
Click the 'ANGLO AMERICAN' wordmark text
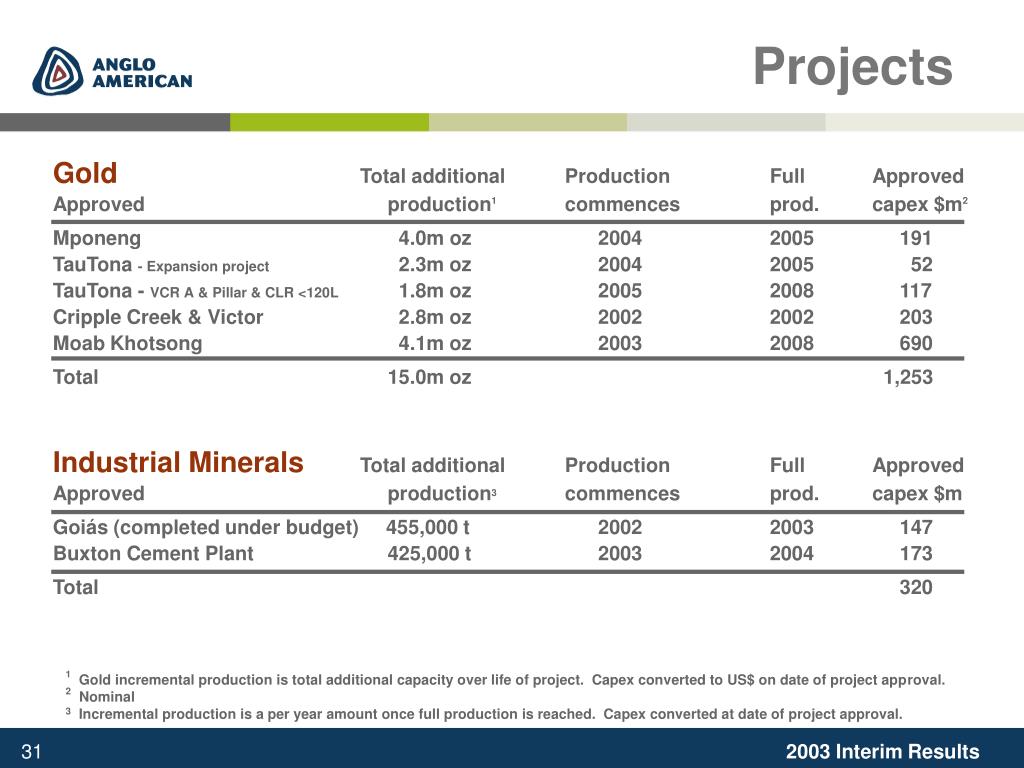click(142, 72)
